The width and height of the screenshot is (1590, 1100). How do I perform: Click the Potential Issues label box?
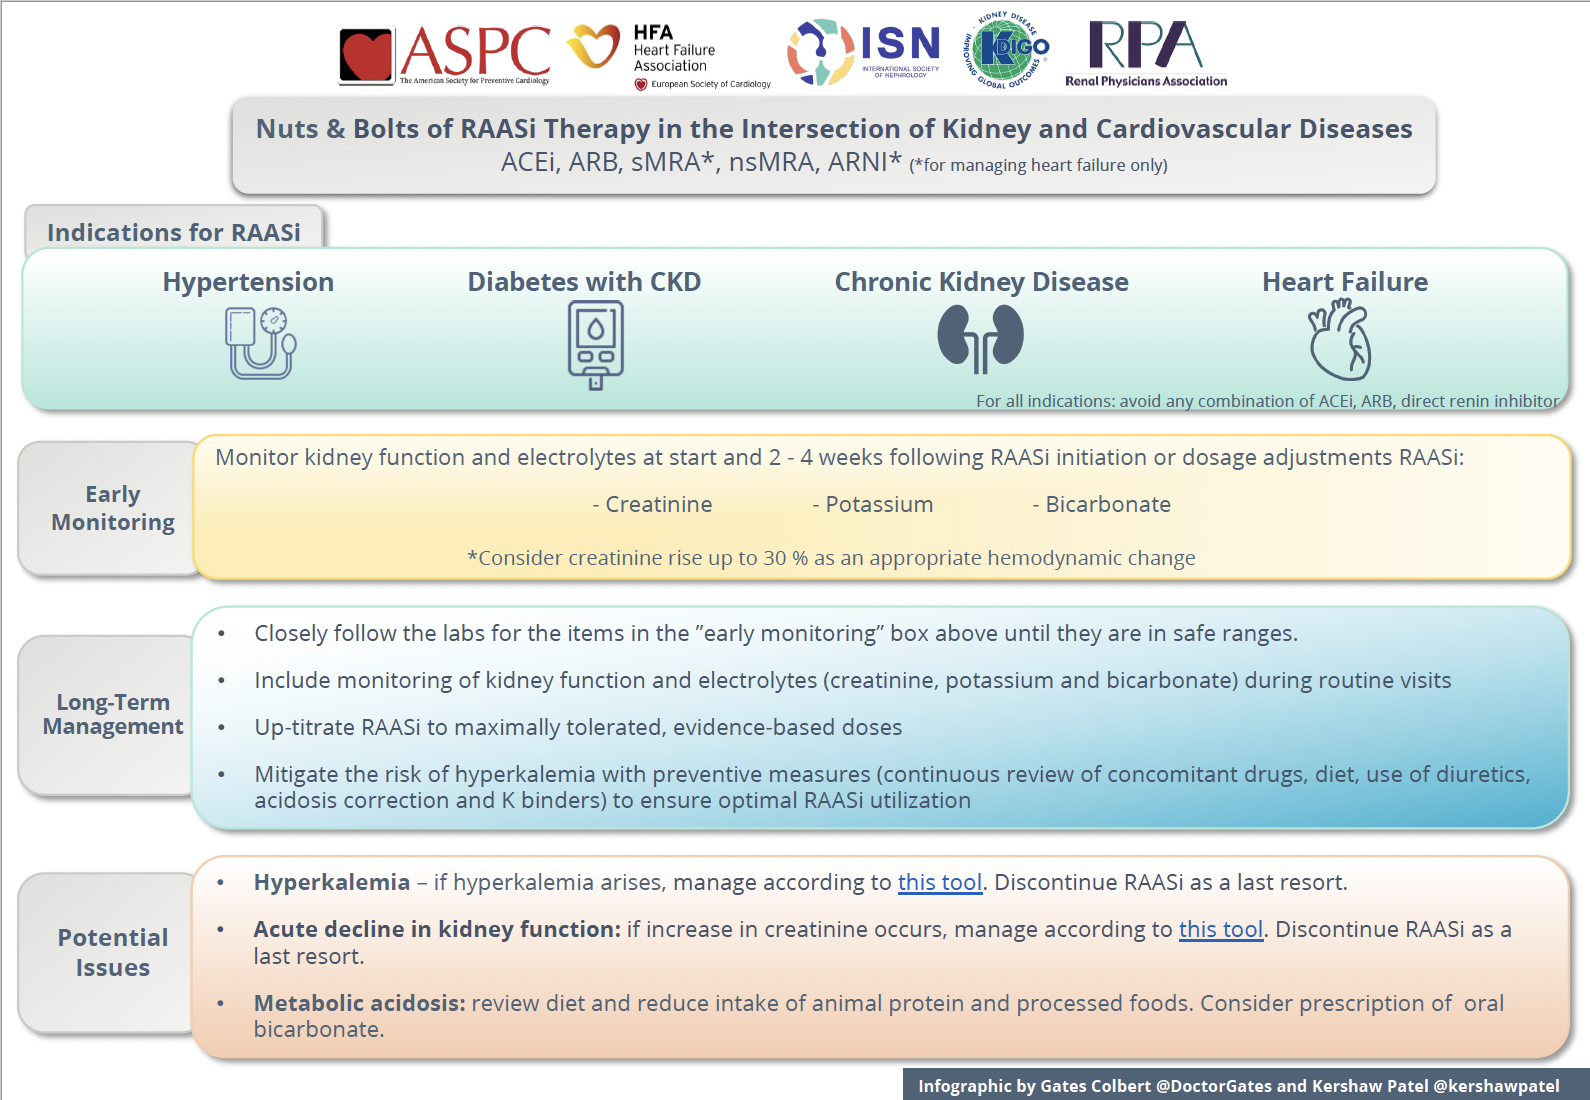pos(112,952)
